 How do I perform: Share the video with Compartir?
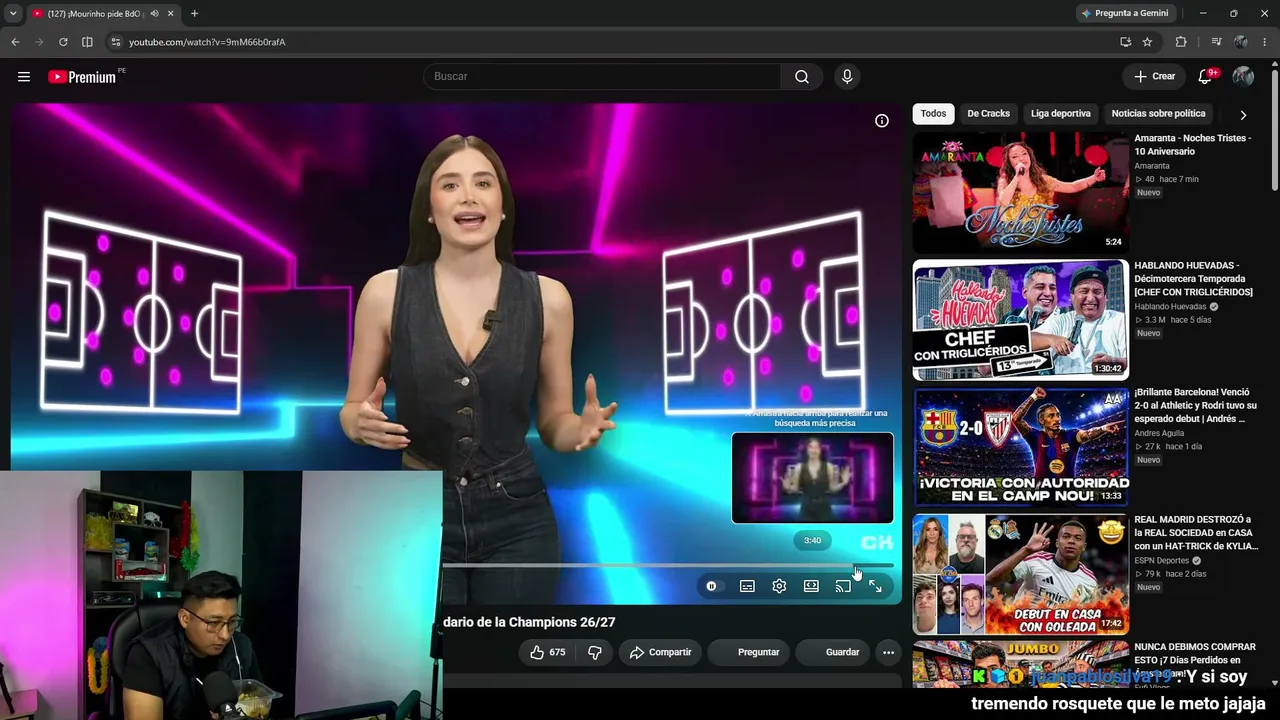(x=660, y=652)
